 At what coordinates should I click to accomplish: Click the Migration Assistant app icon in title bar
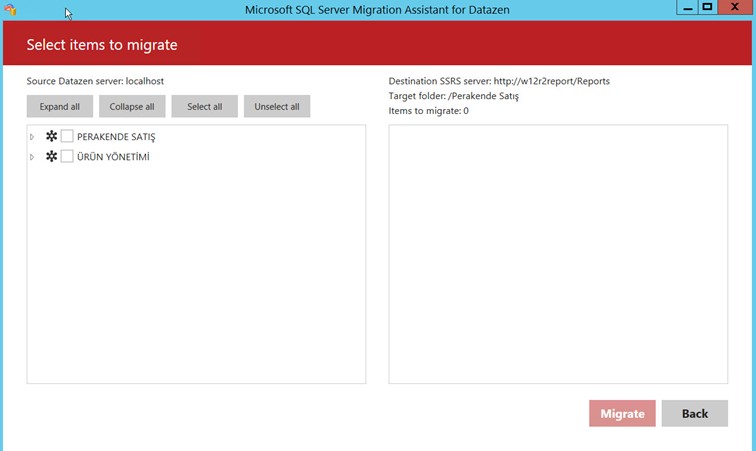11,9
